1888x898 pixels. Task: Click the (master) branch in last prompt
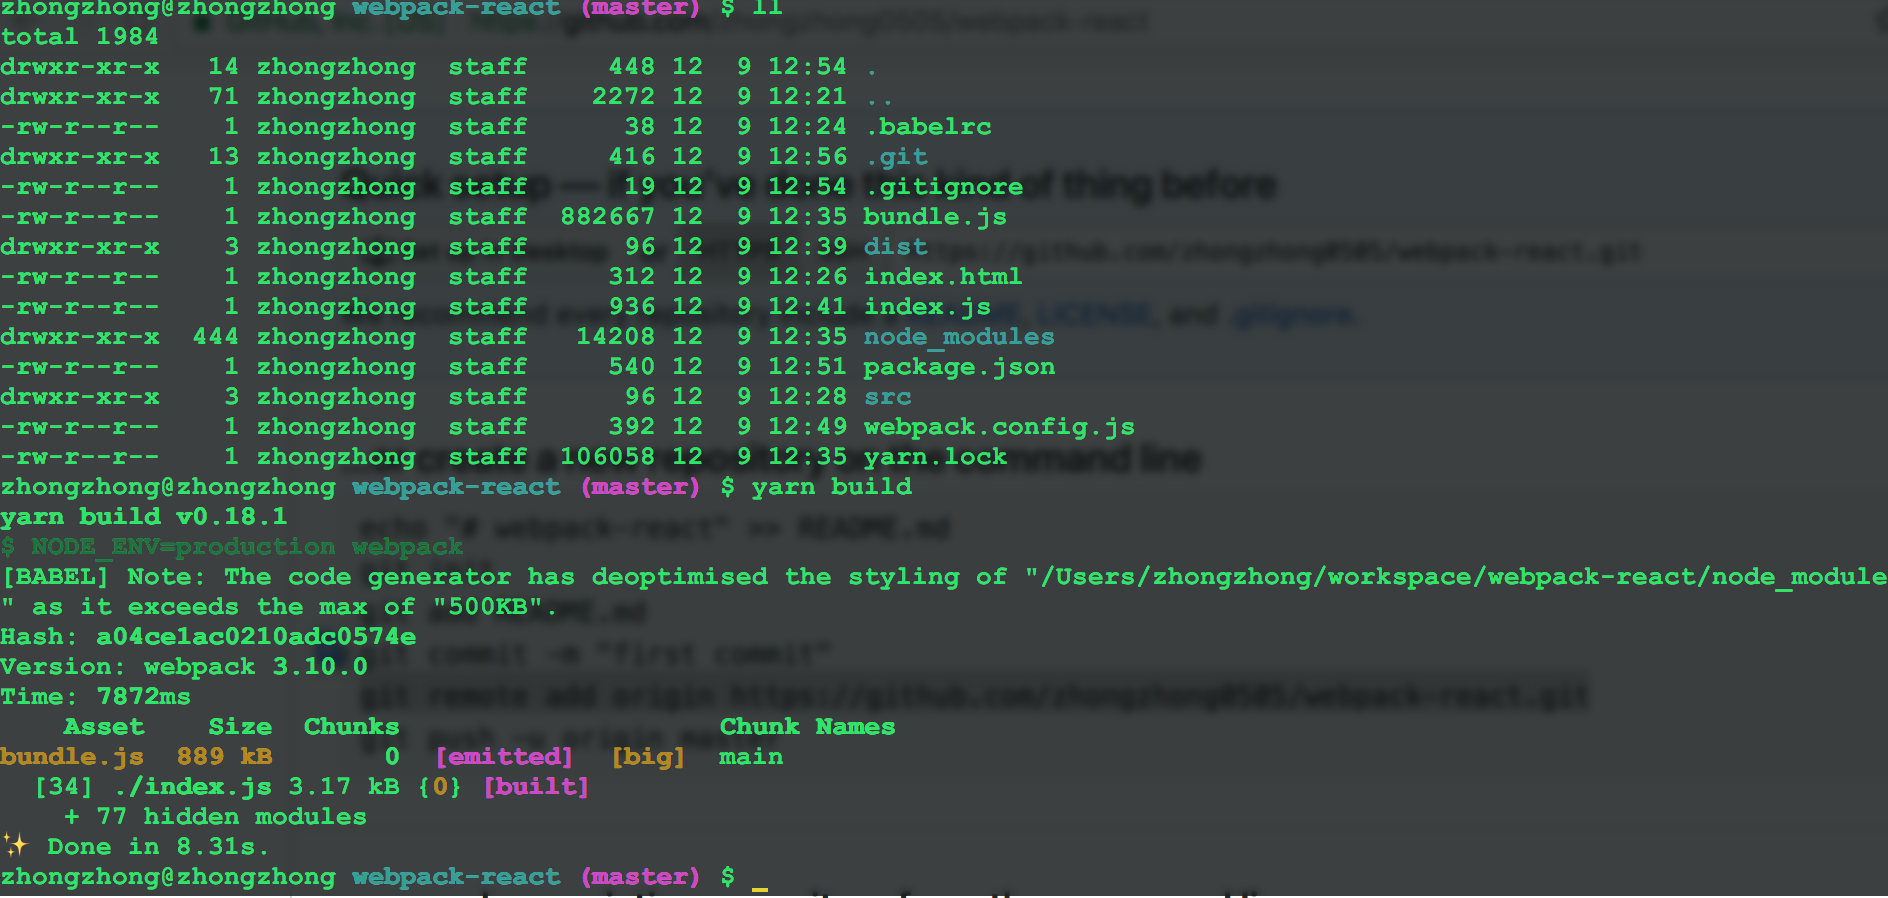point(640,877)
